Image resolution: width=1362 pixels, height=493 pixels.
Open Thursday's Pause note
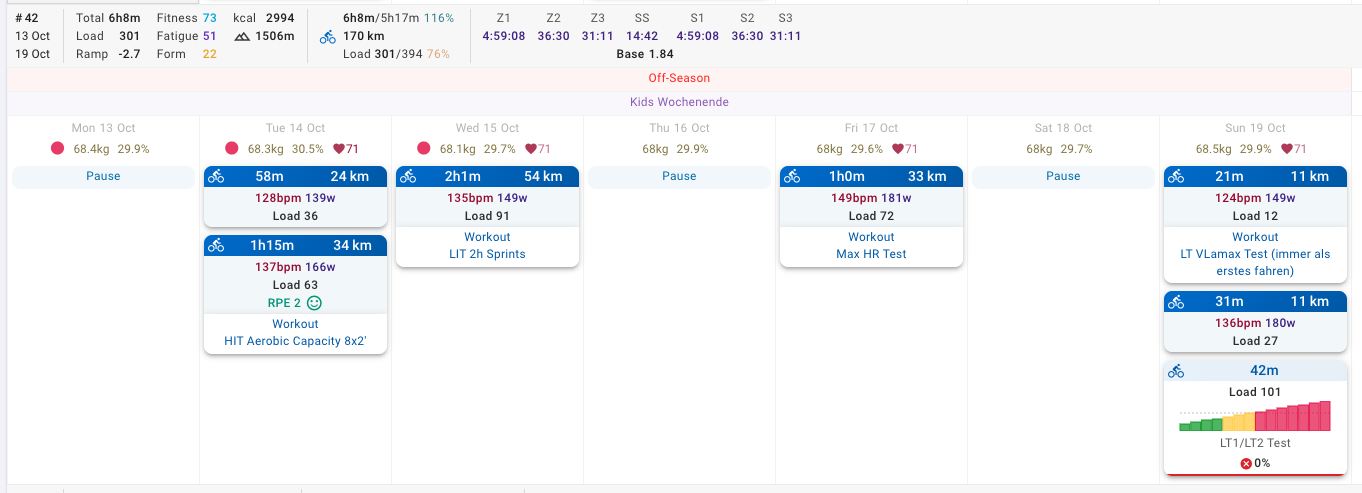pos(679,176)
